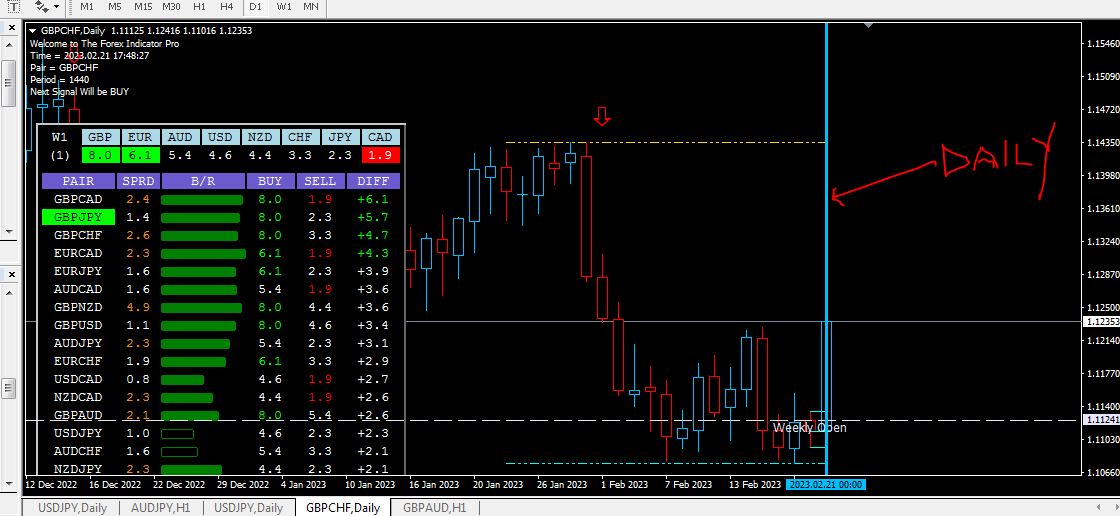Click the NZD currency header cell
This screenshot has height=516, width=1120.
tap(261, 137)
